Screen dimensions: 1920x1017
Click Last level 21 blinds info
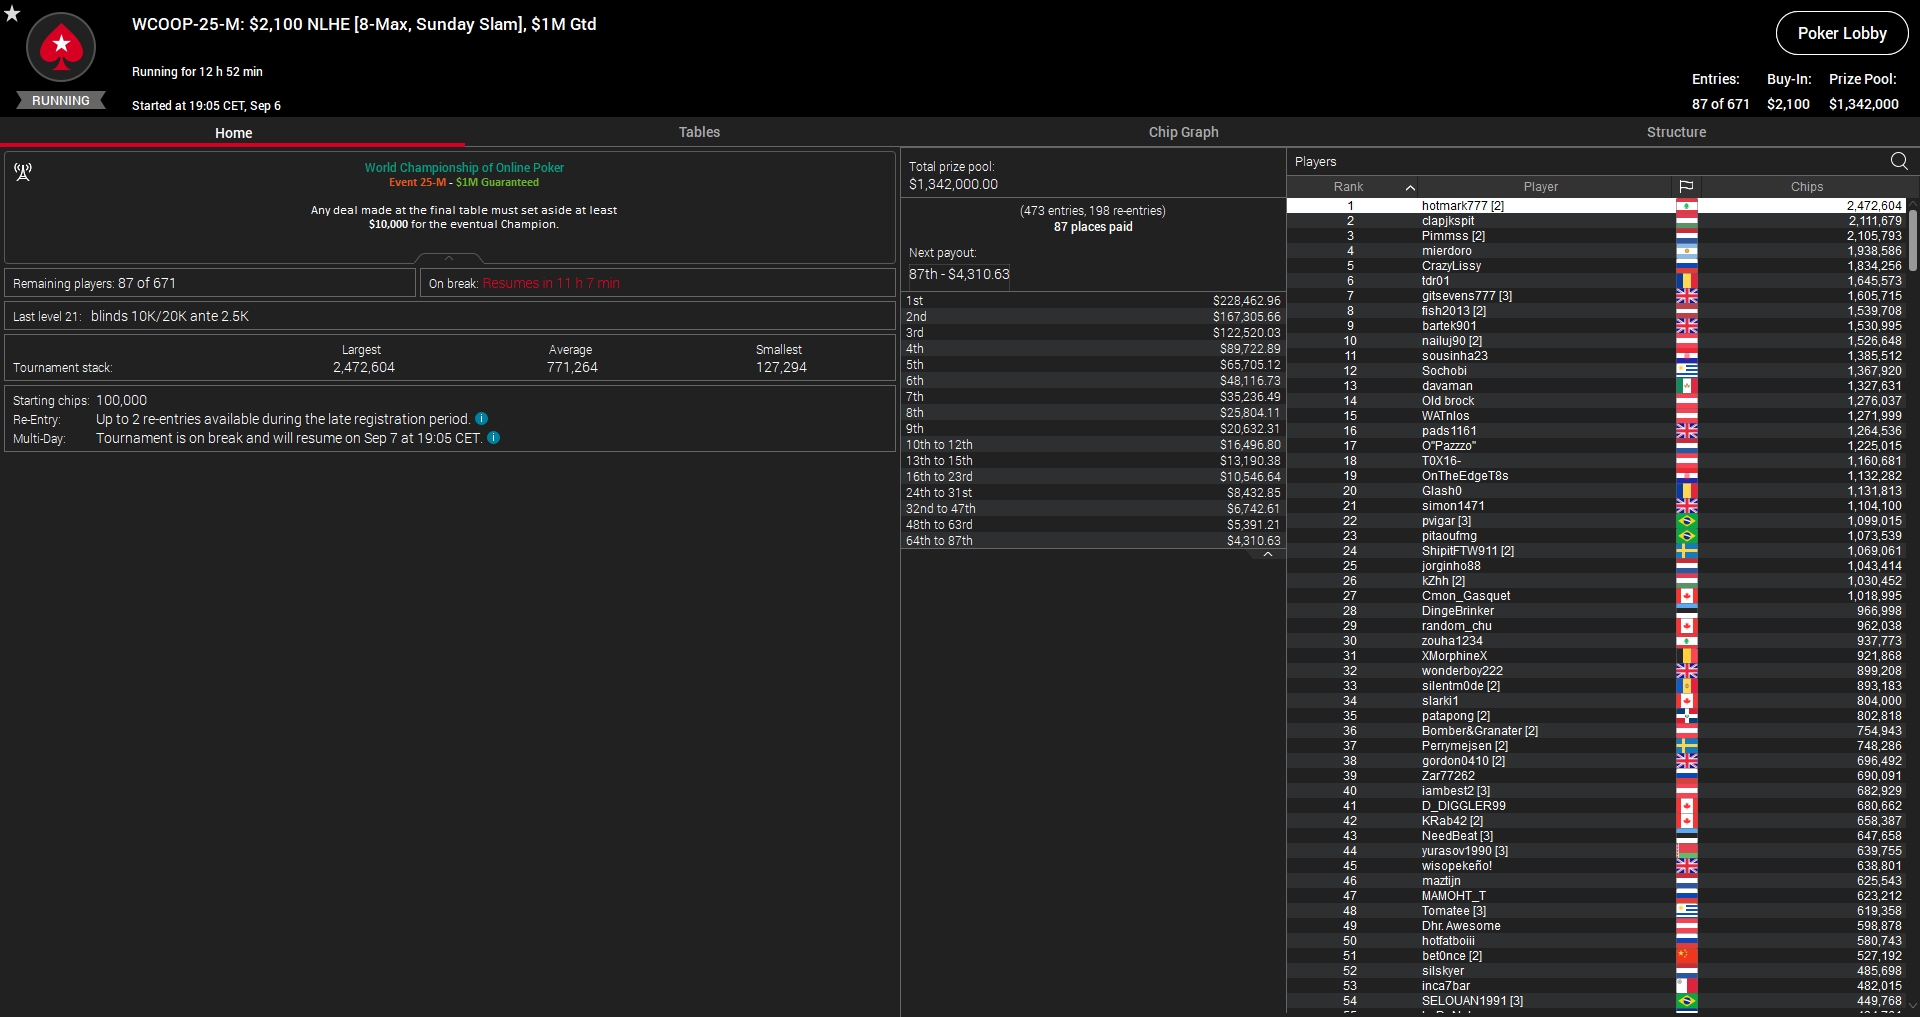(450, 316)
